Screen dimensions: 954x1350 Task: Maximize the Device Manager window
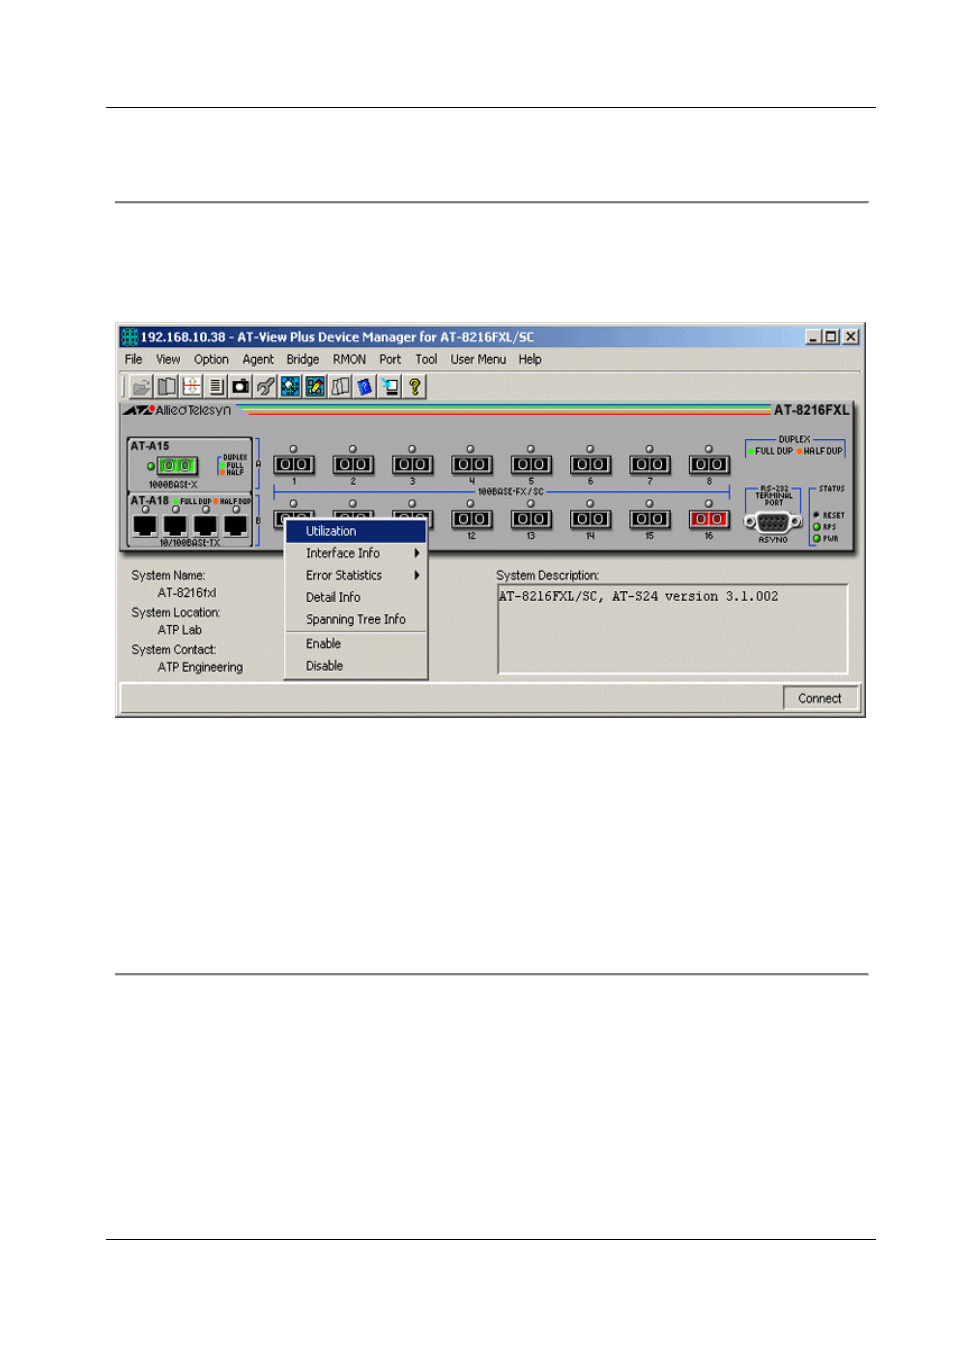pyautogui.click(x=830, y=337)
